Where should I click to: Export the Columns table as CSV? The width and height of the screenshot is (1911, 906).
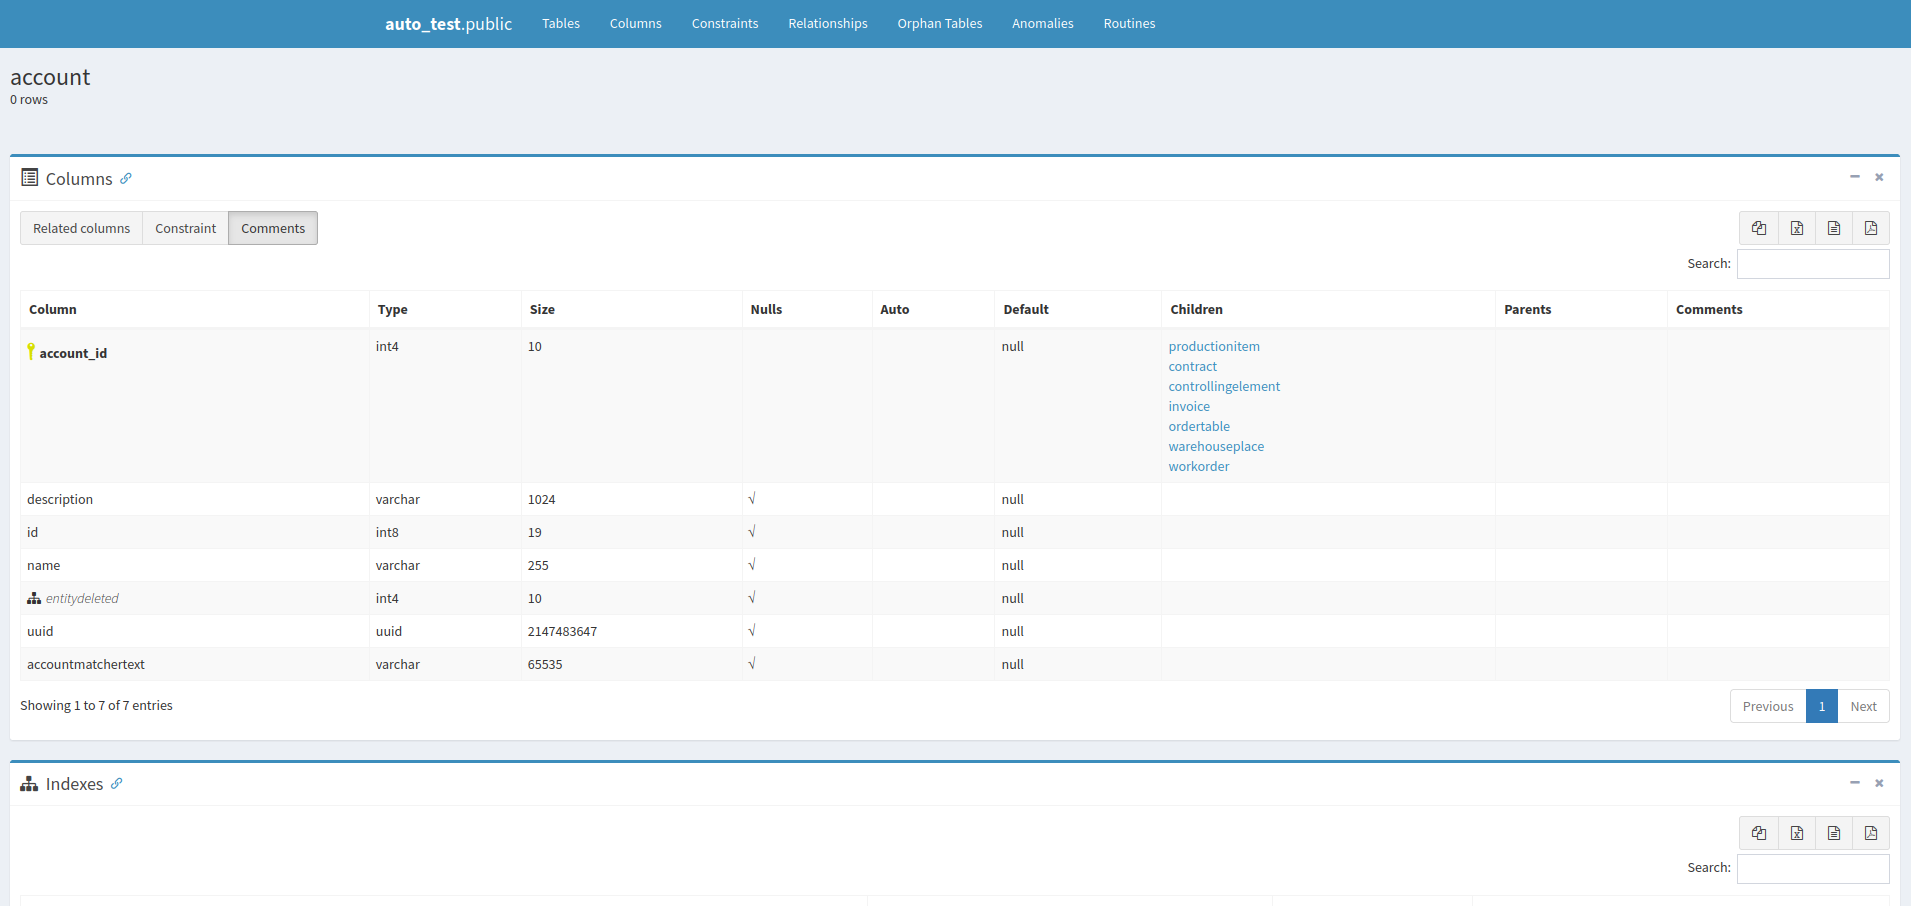coord(1833,228)
